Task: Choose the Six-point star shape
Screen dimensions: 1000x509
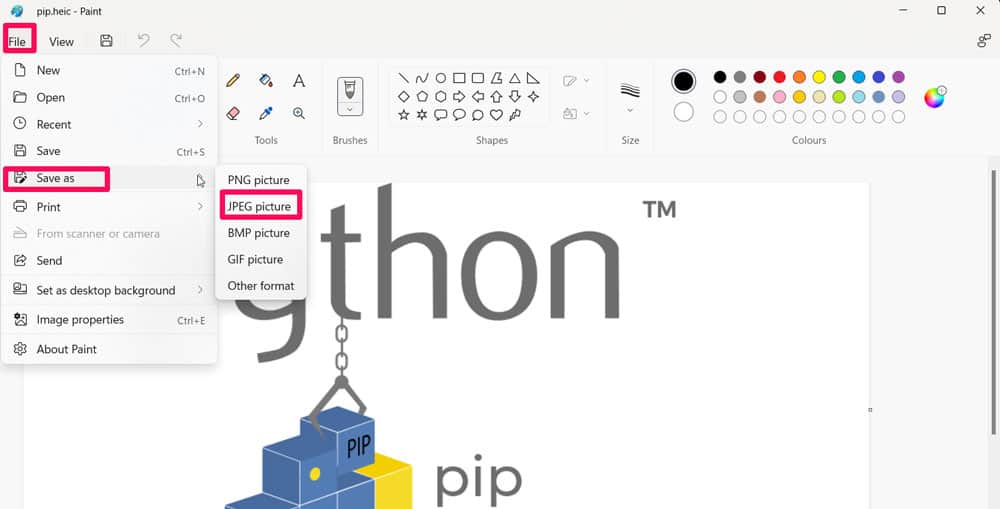Action: 422,115
